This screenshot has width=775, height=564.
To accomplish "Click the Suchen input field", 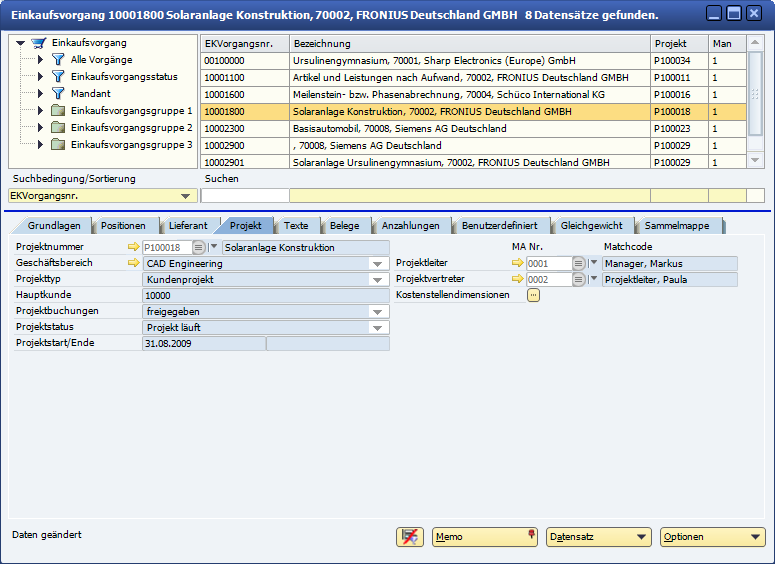I will (x=244, y=196).
